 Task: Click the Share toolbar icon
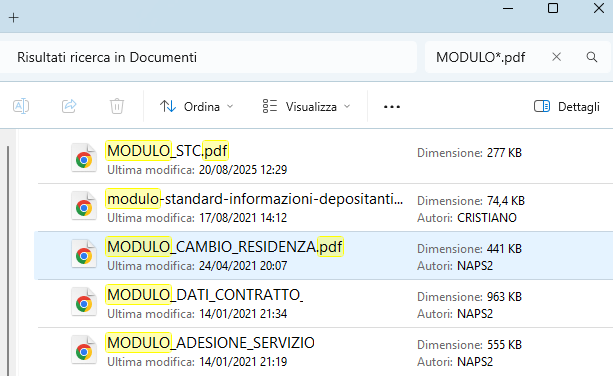coord(69,106)
